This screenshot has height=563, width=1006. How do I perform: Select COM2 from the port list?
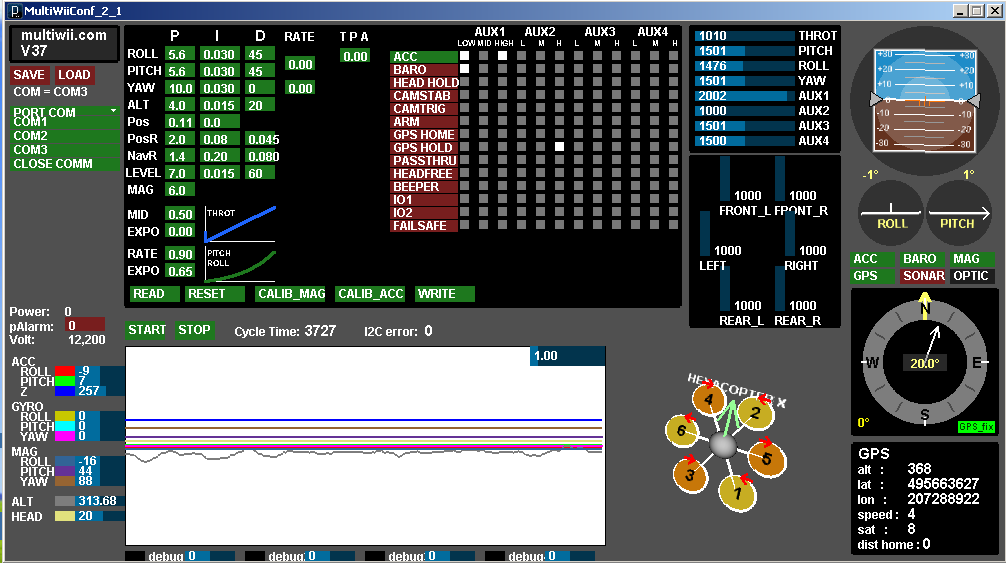(x=31, y=135)
